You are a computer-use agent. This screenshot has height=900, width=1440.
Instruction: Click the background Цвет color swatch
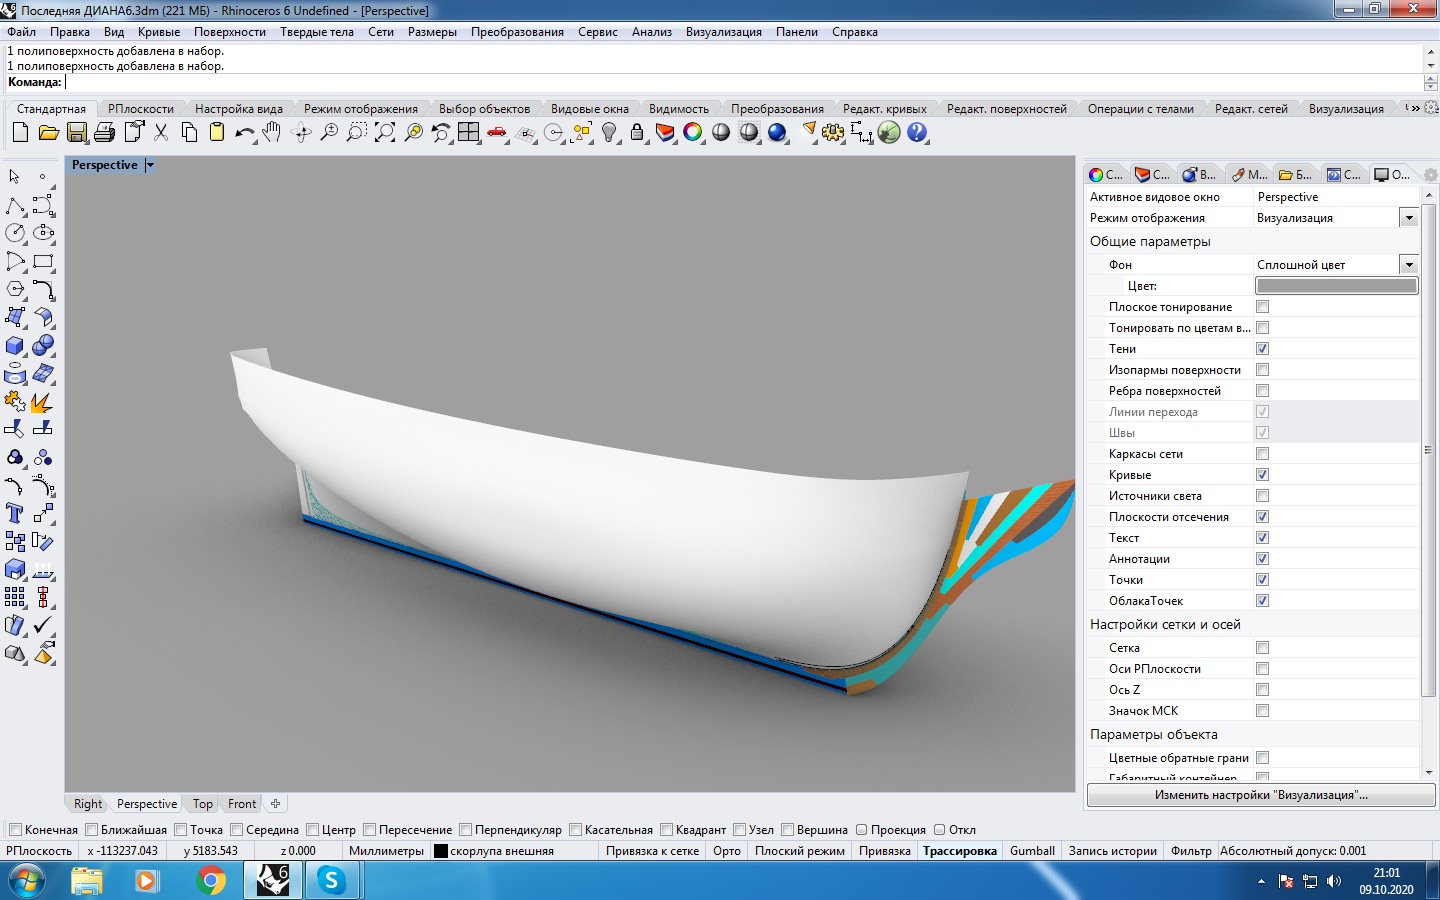pyautogui.click(x=1336, y=286)
